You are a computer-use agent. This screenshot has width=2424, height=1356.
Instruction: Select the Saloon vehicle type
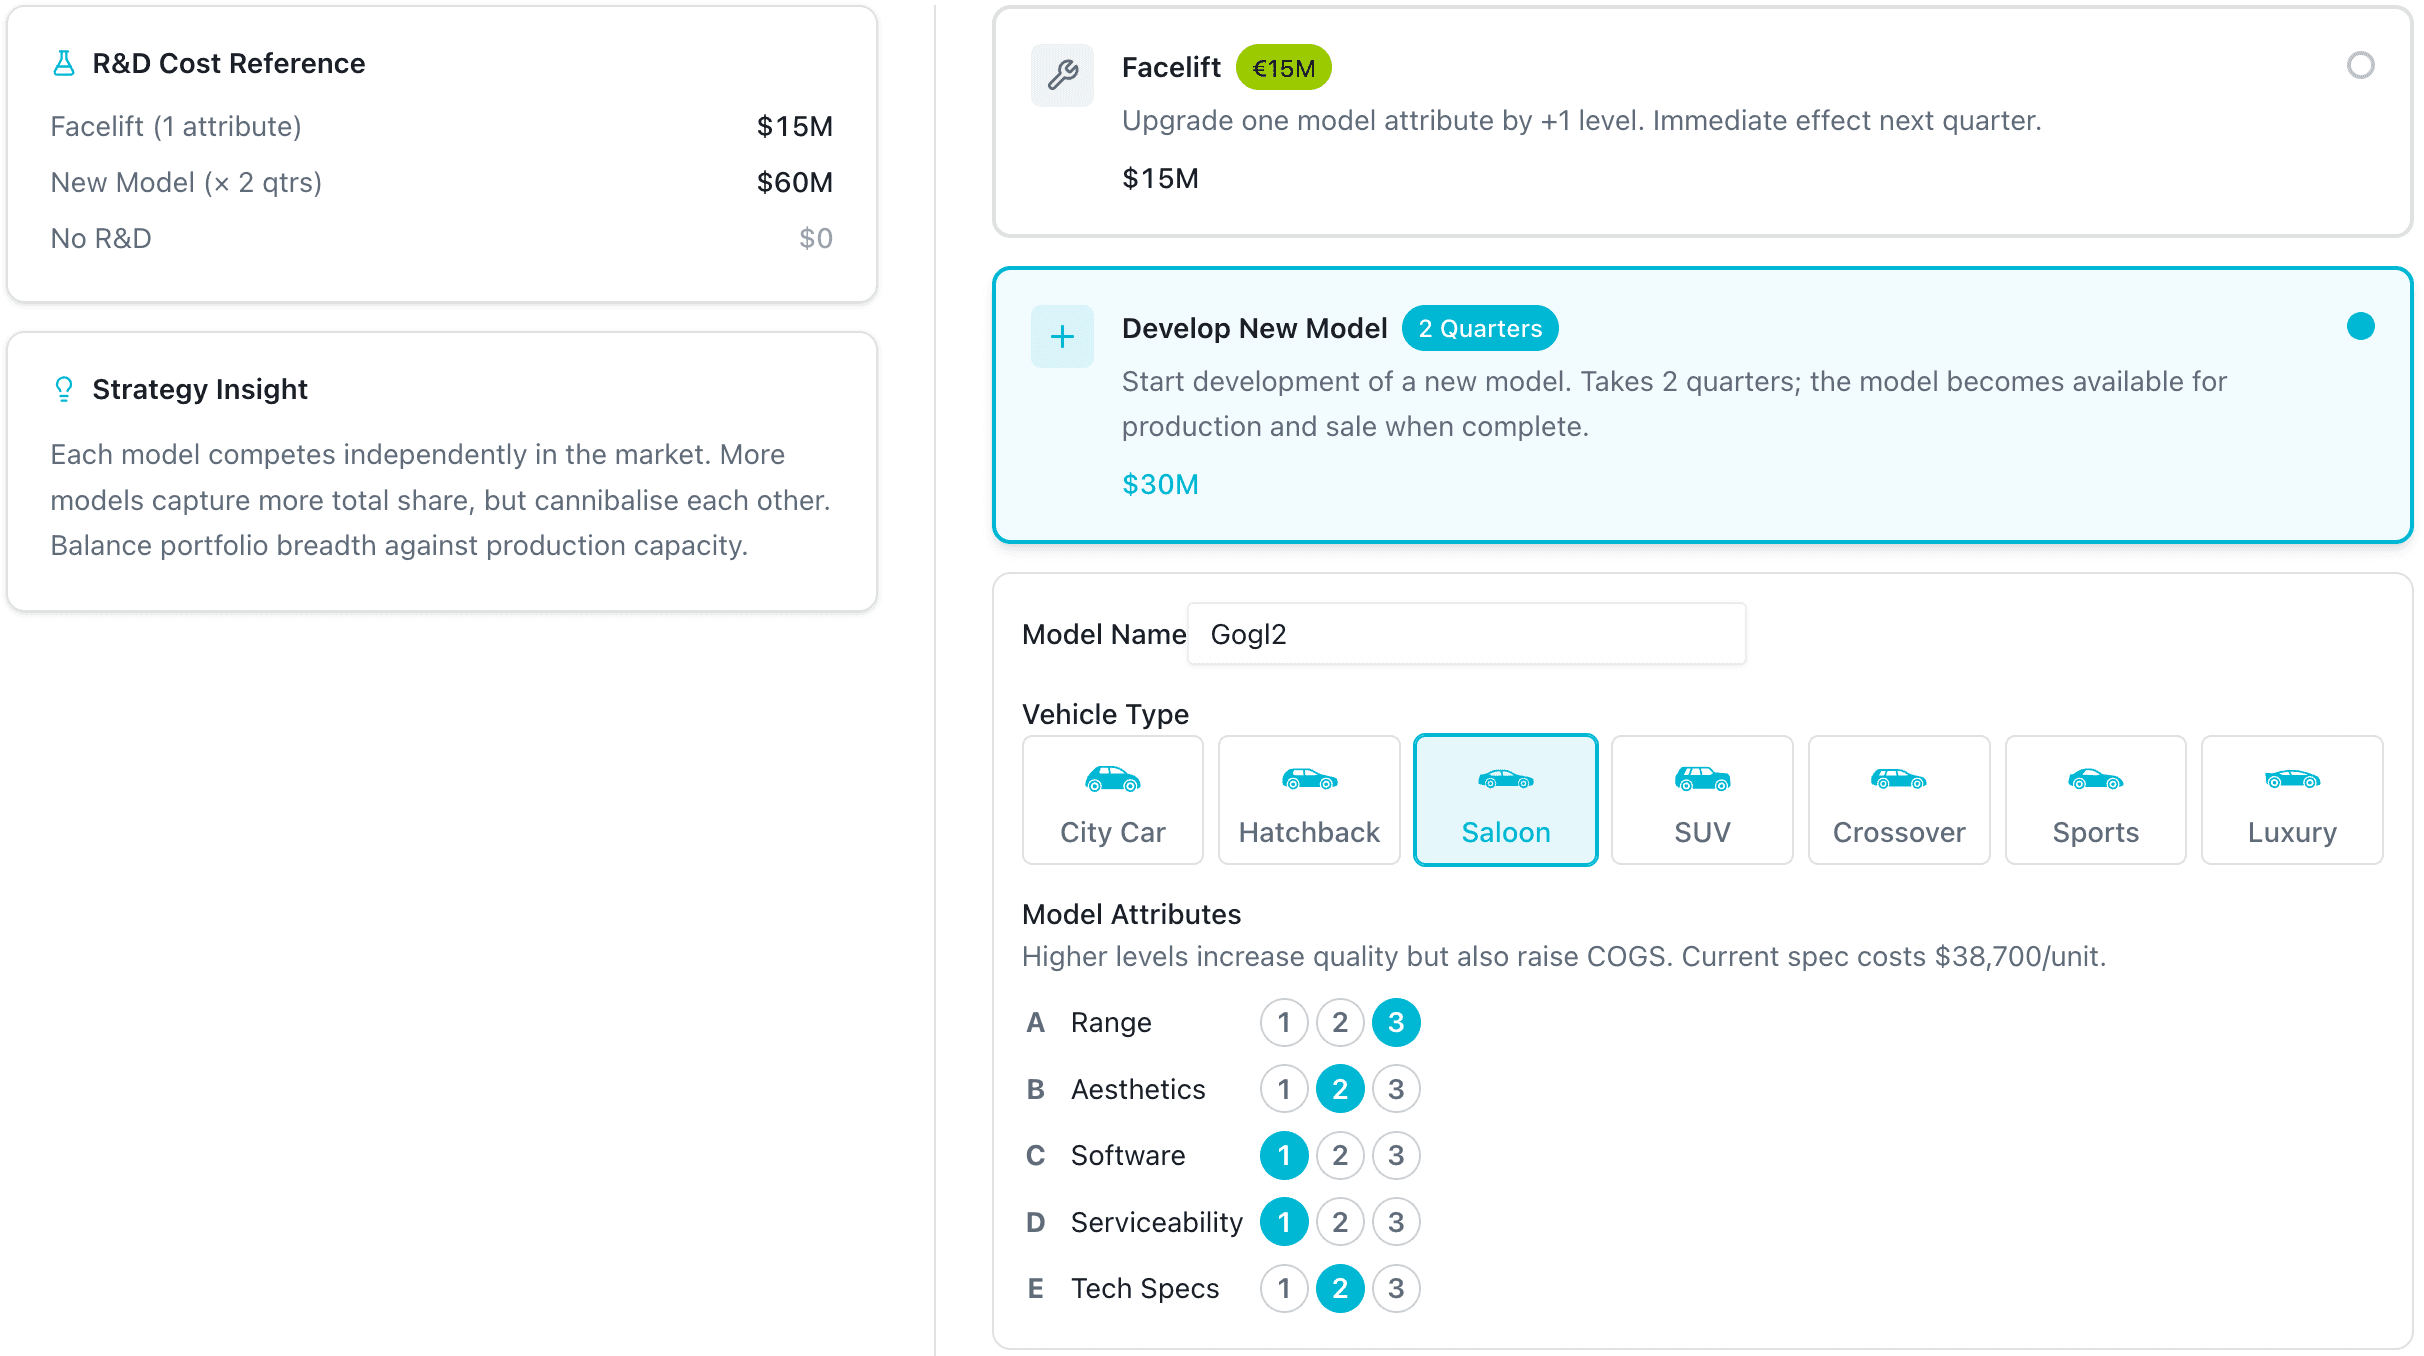pyautogui.click(x=1505, y=799)
